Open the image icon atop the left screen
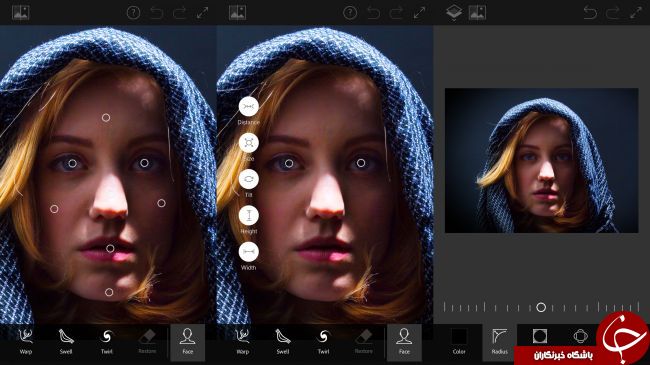650x365 pixels. (x=20, y=13)
